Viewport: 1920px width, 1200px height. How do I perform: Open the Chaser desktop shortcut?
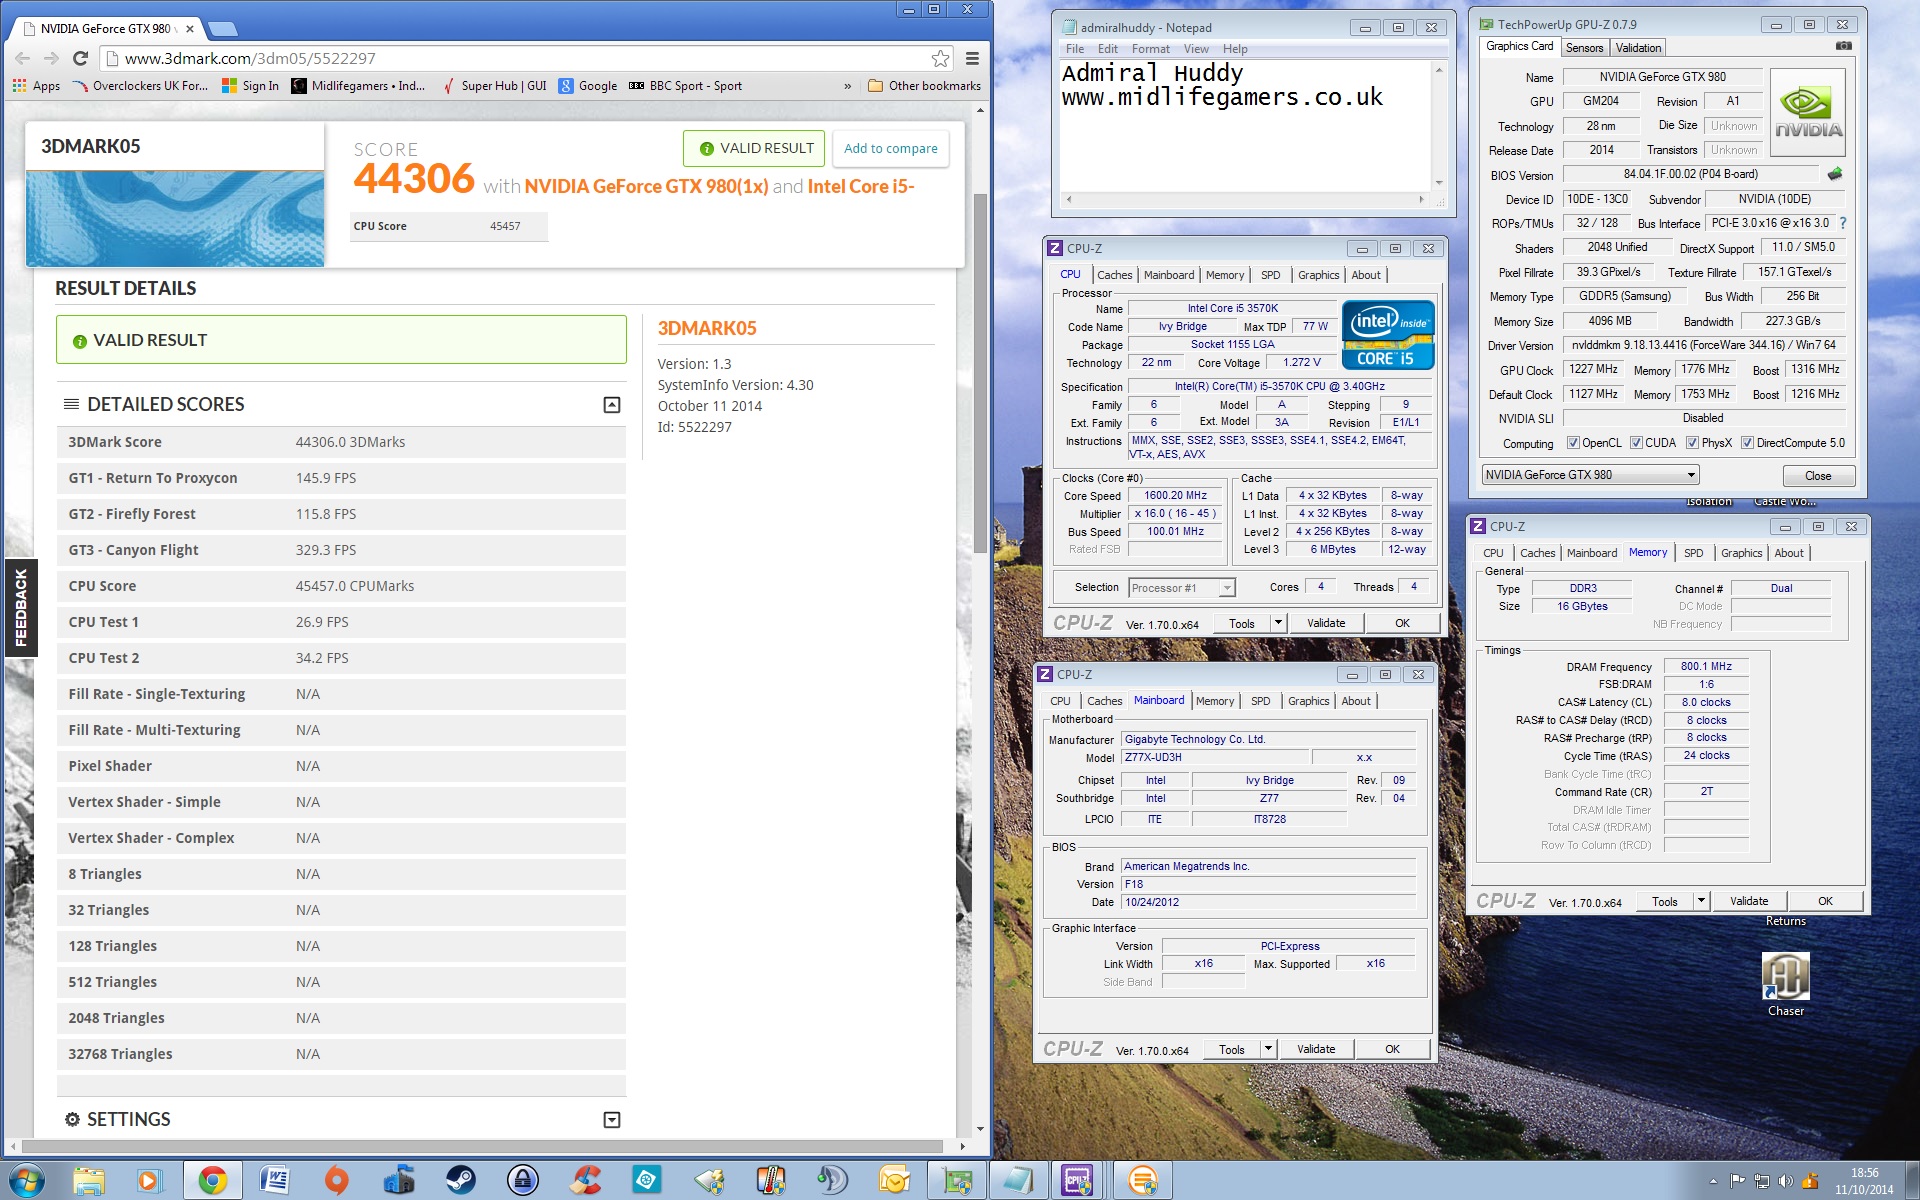1785,984
